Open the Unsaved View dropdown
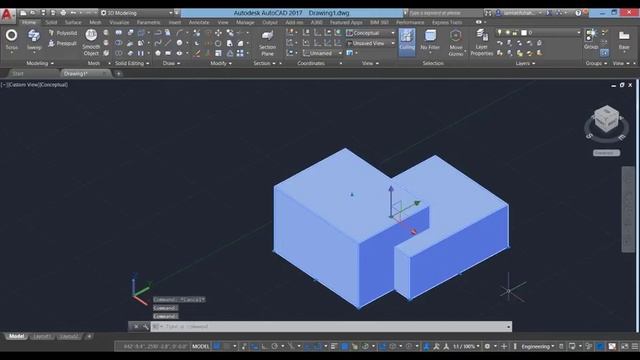This screenshot has width=640, height=360. (371, 43)
